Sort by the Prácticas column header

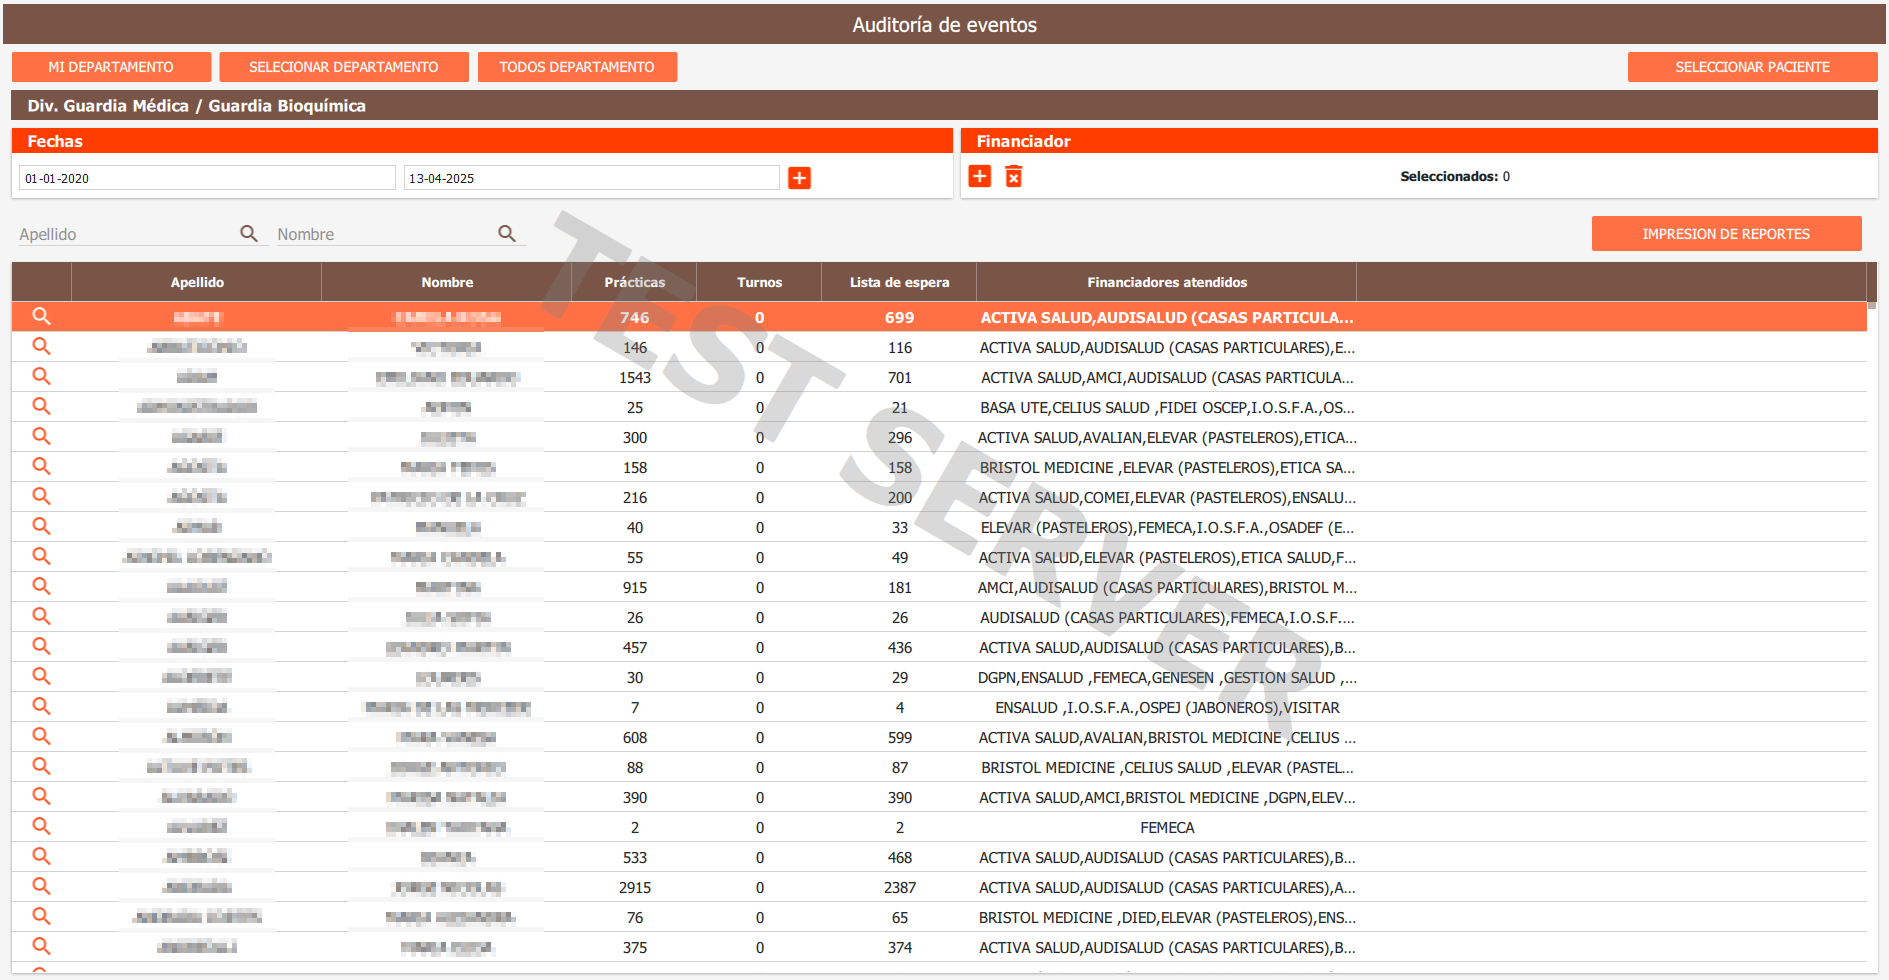[x=634, y=282]
